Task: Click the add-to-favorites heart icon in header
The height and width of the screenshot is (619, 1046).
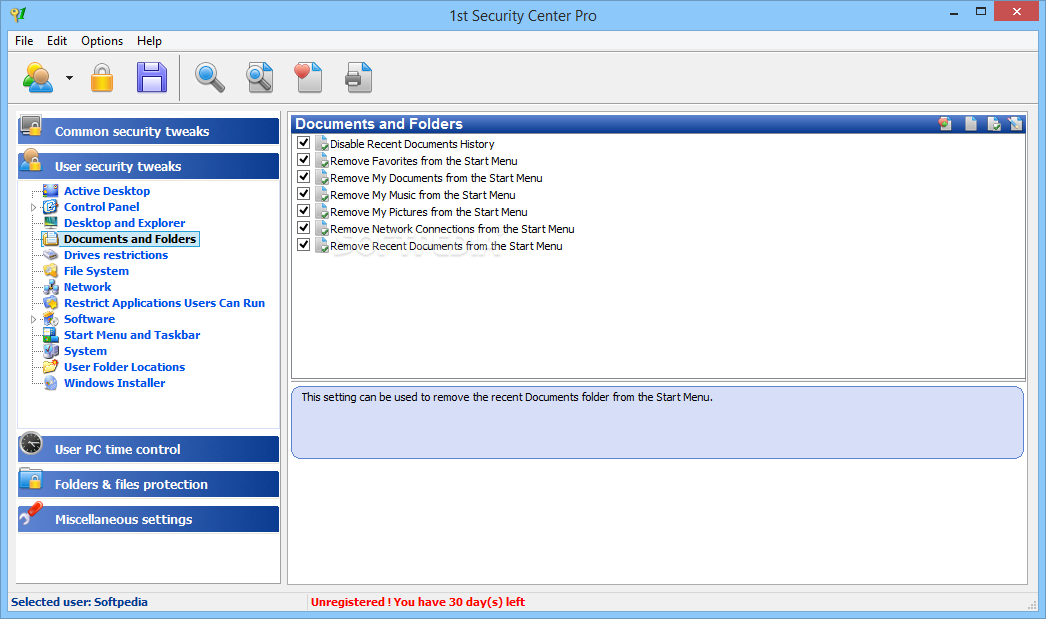Action: [945, 123]
